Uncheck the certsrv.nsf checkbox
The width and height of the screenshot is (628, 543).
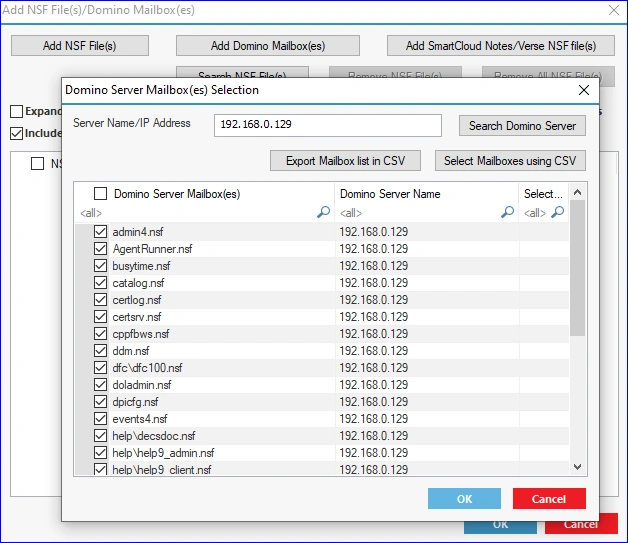pos(101,317)
